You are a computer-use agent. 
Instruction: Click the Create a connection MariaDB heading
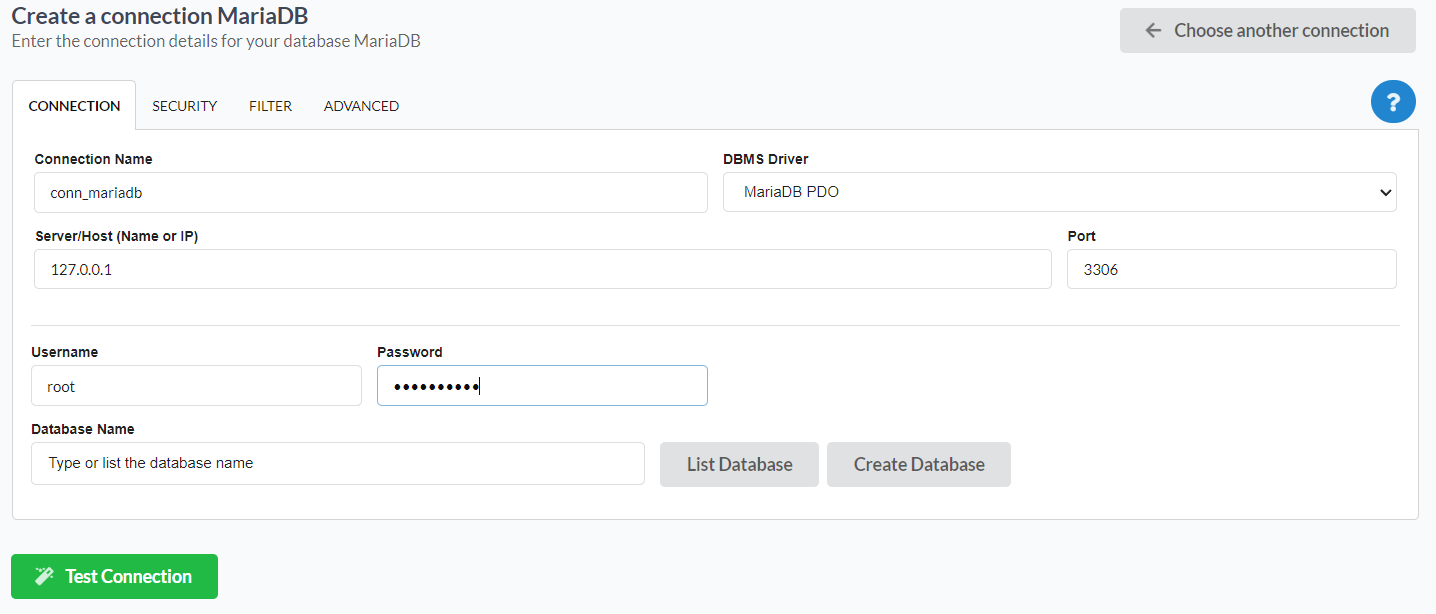(x=158, y=16)
